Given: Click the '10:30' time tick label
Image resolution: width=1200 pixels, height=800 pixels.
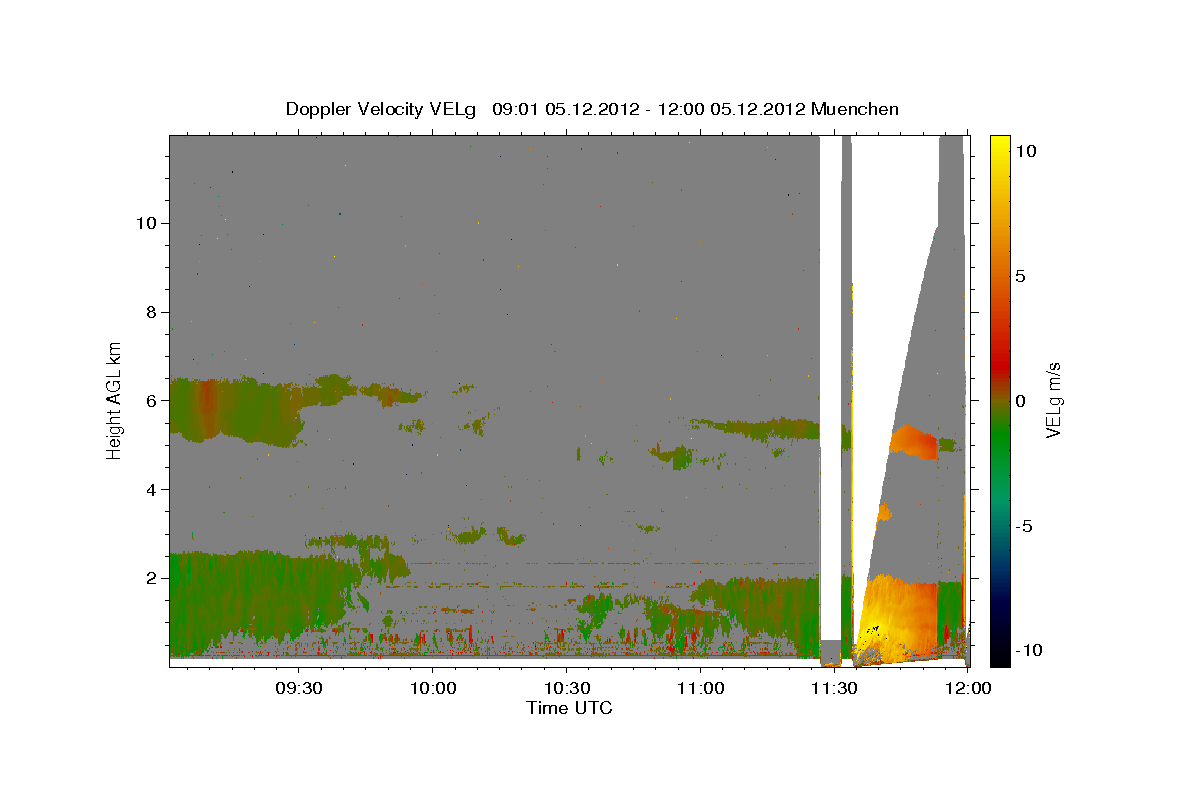Looking at the screenshot, I should click(566, 689).
